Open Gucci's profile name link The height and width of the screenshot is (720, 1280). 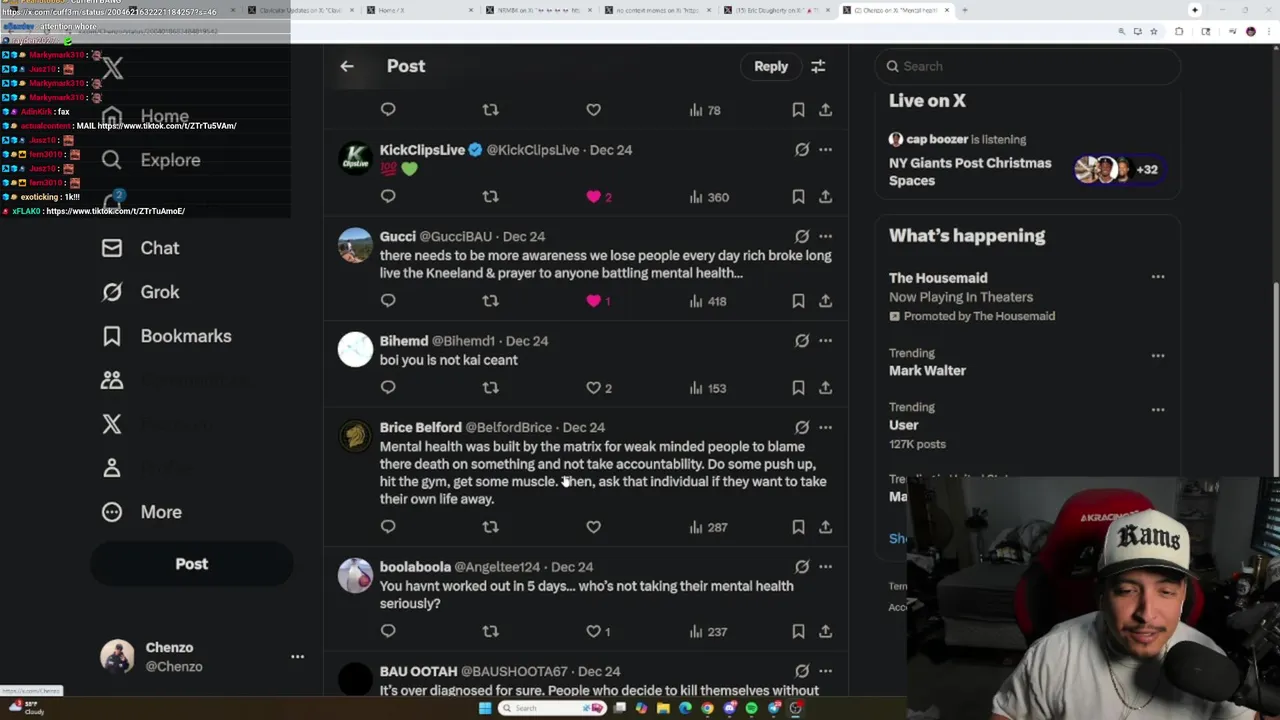click(398, 237)
